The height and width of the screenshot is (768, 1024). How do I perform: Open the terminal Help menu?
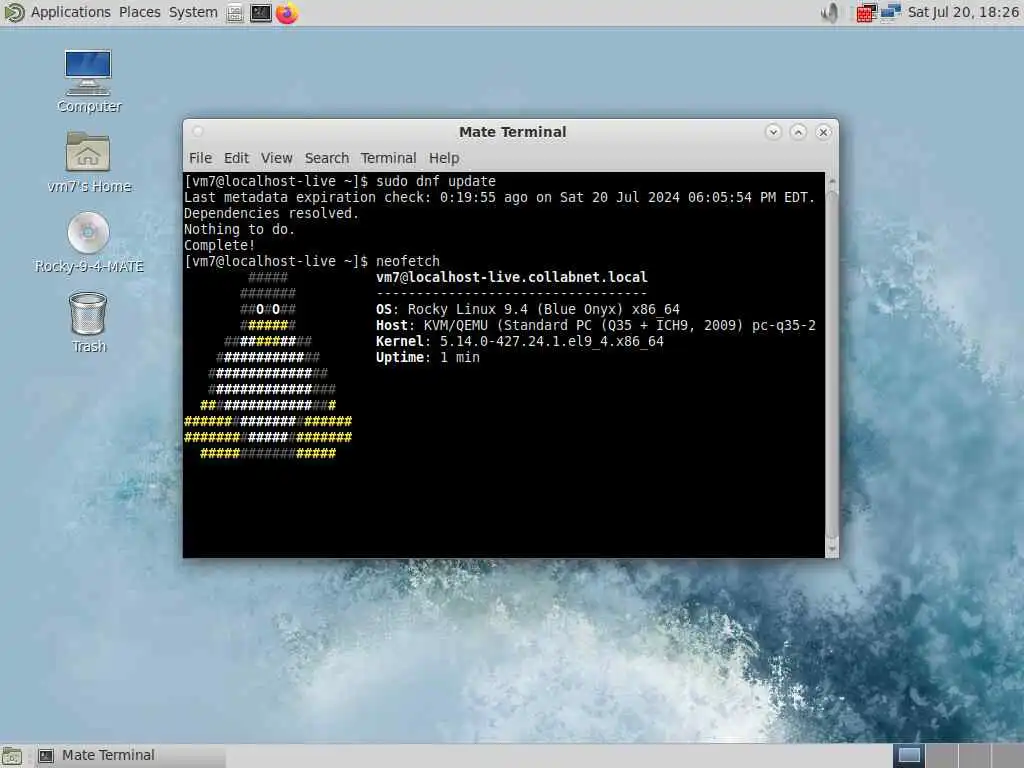444,158
